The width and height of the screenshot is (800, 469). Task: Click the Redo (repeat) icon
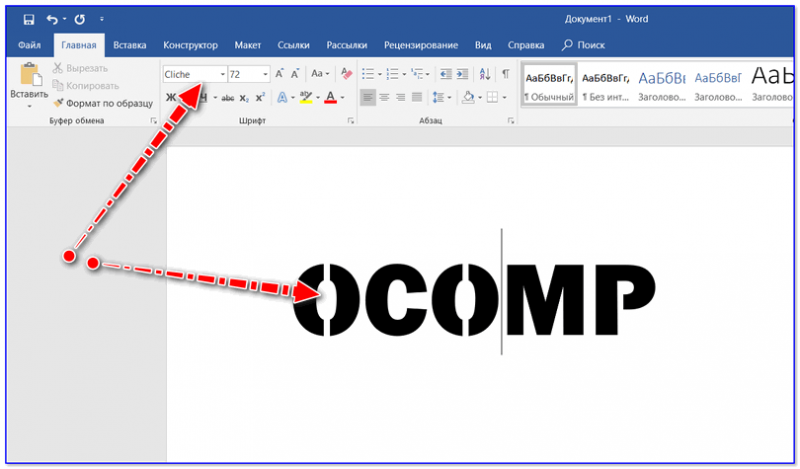80,19
